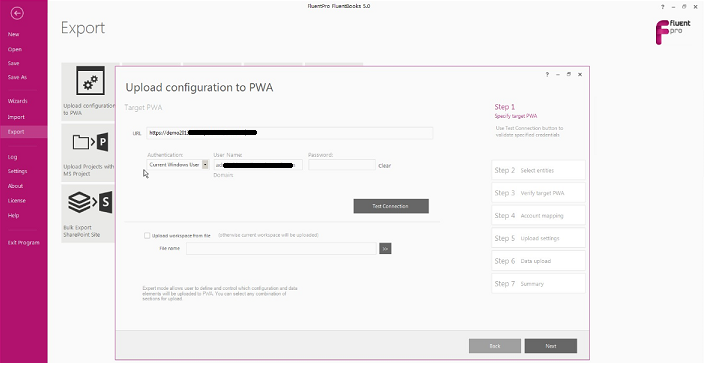Open Settings from the sidebar
This screenshot has height=365, width=704.
pyautogui.click(x=18, y=171)
